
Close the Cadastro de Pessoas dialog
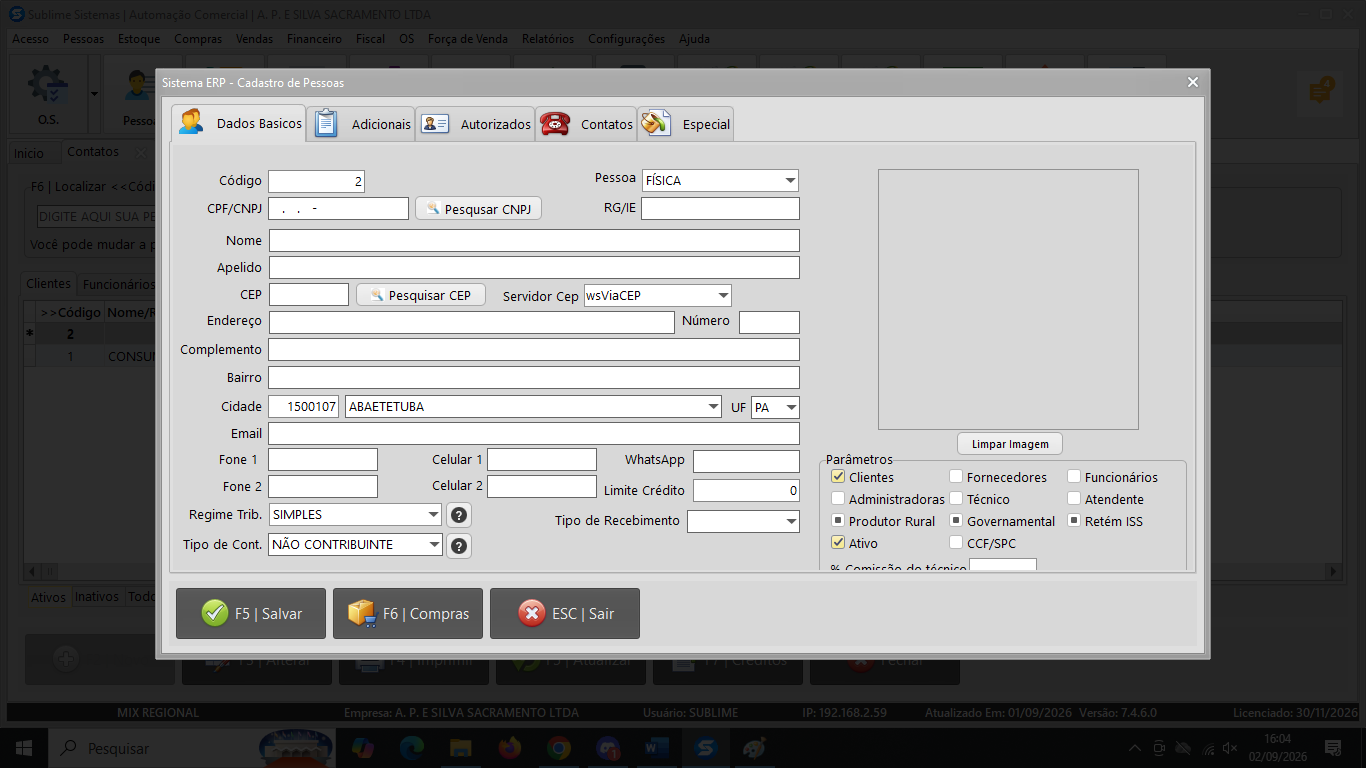coord(1192,82)
